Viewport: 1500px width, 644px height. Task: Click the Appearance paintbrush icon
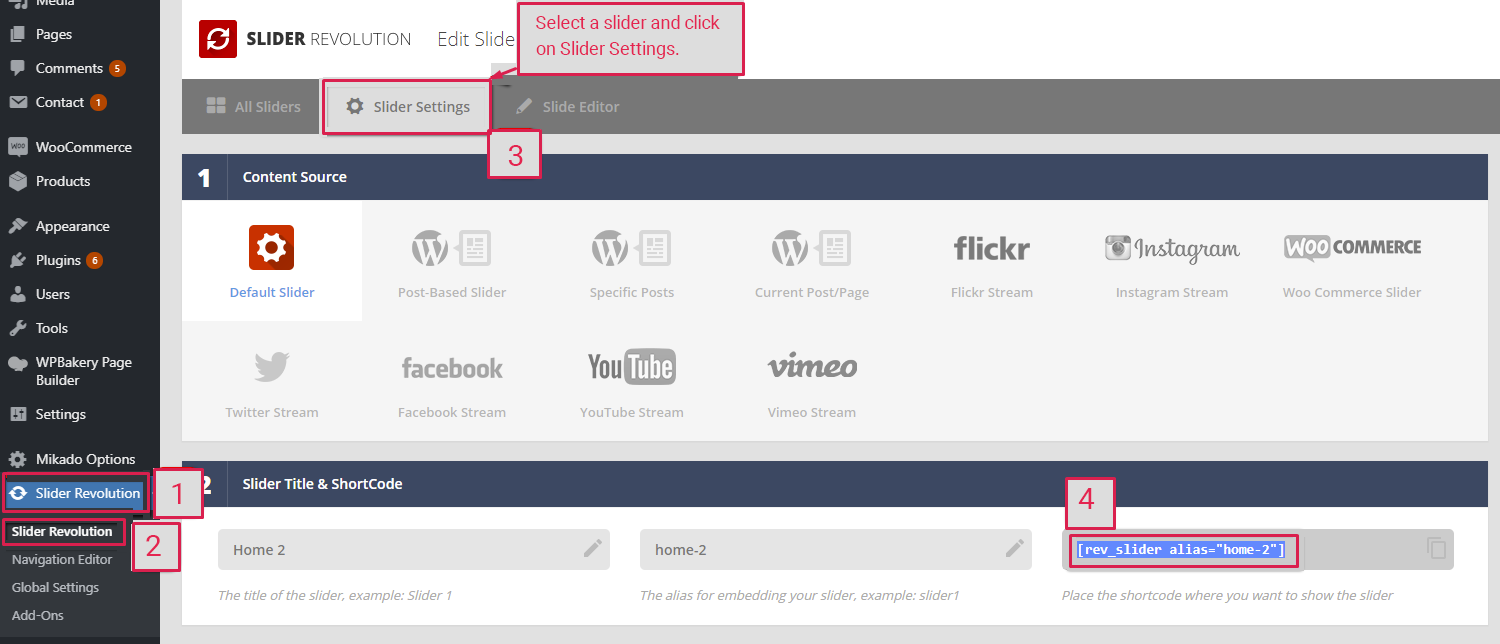pyautogui.click(x=18, y=226)
